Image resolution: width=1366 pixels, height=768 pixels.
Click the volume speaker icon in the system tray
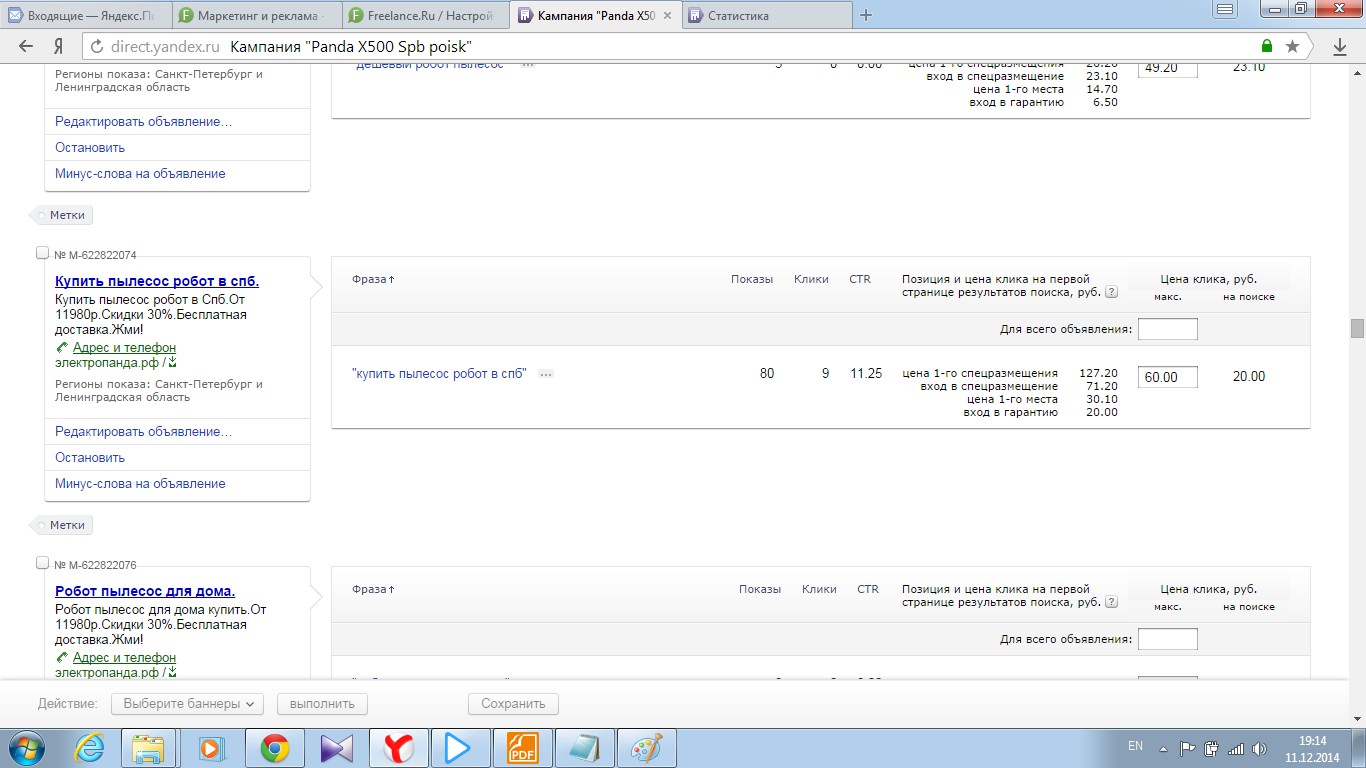point(1260,748)
